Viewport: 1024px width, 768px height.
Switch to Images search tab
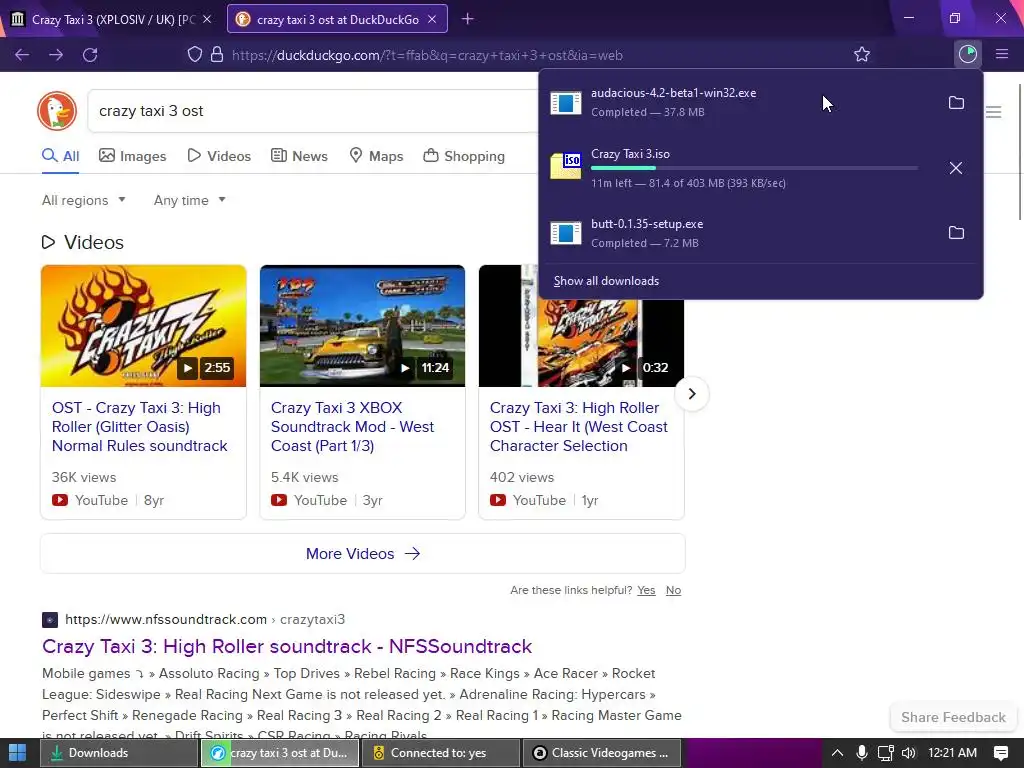pyautogui.click(x=133, y=156)
